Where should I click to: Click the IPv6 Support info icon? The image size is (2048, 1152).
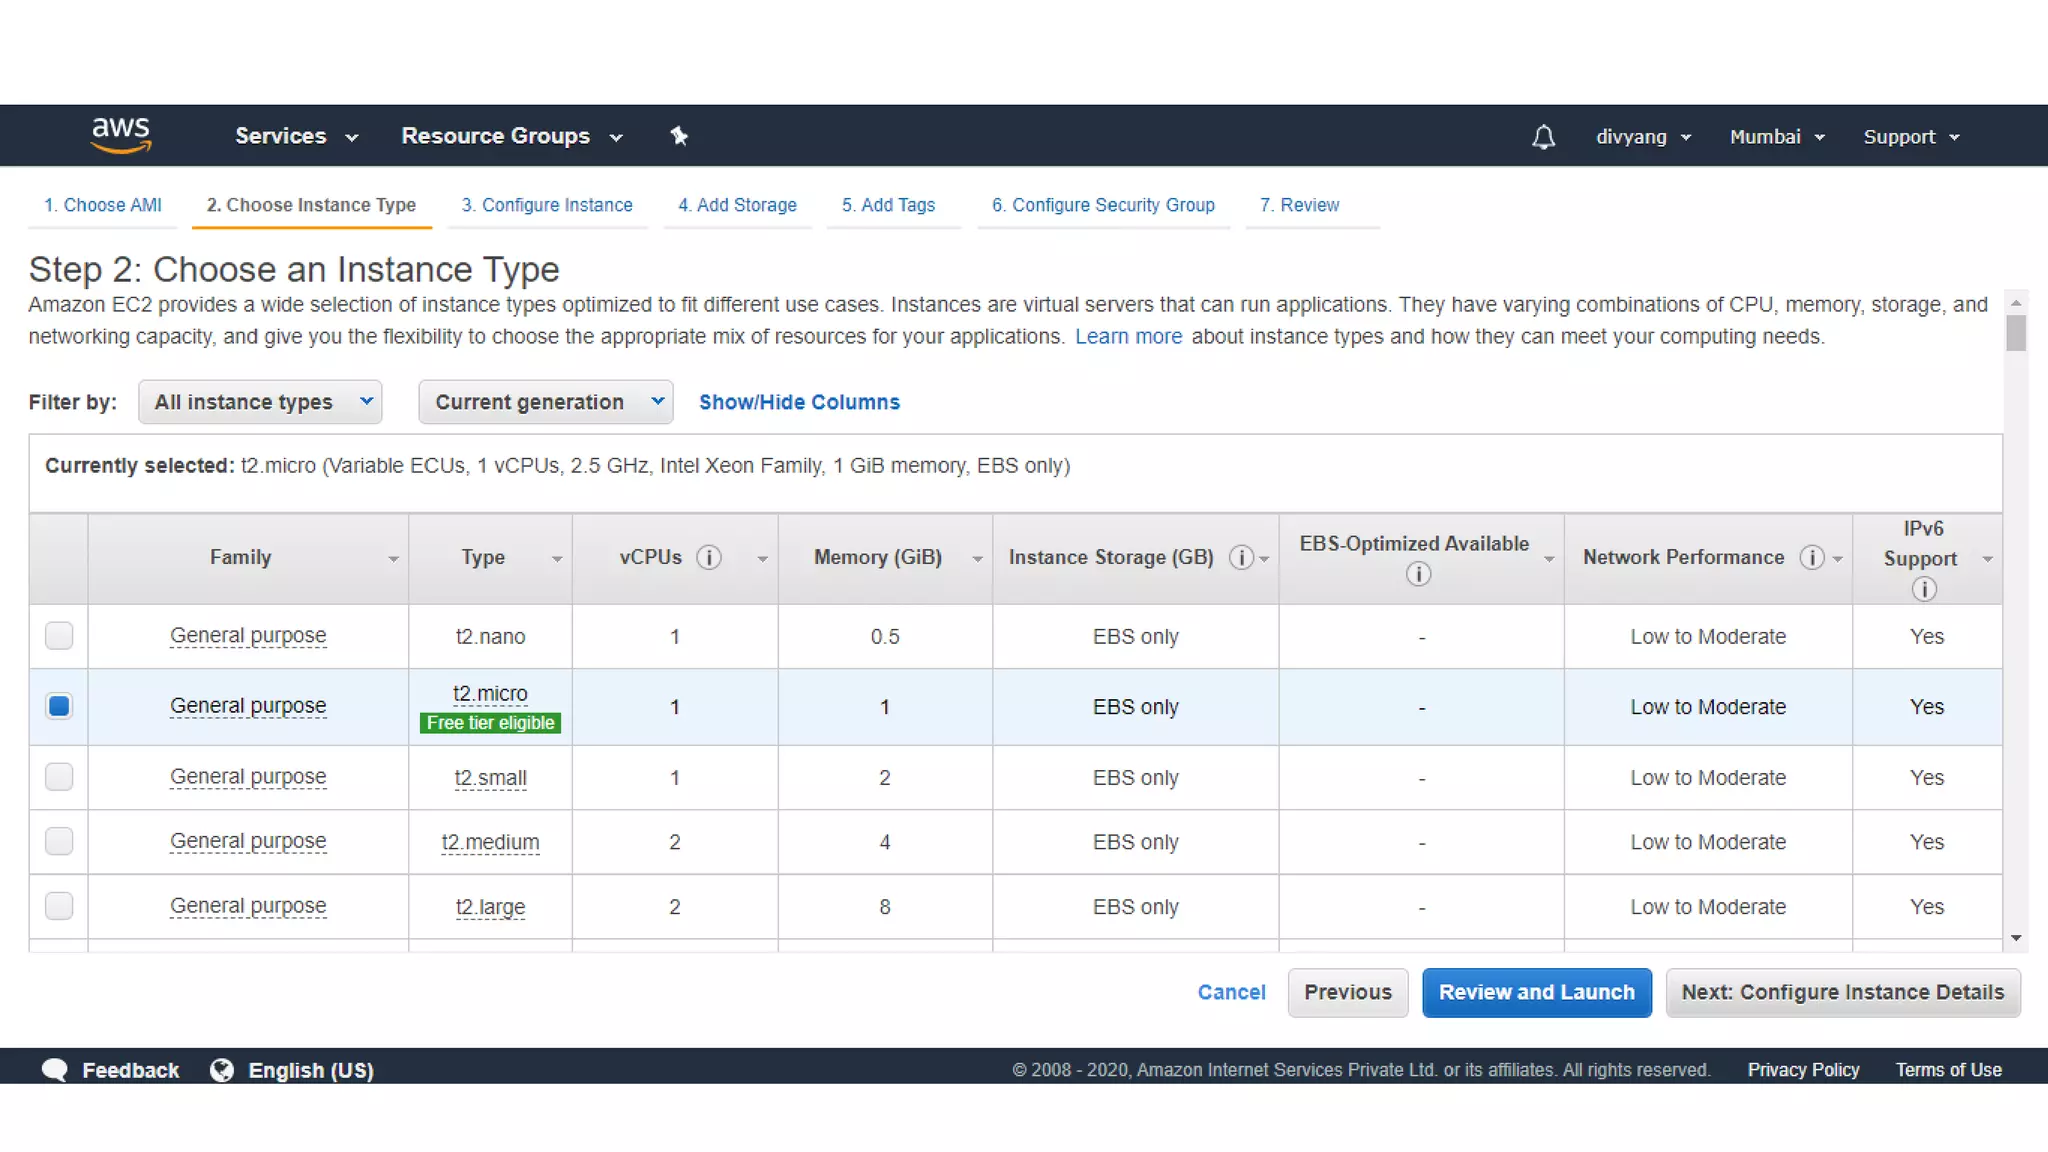pos(1923,589)
